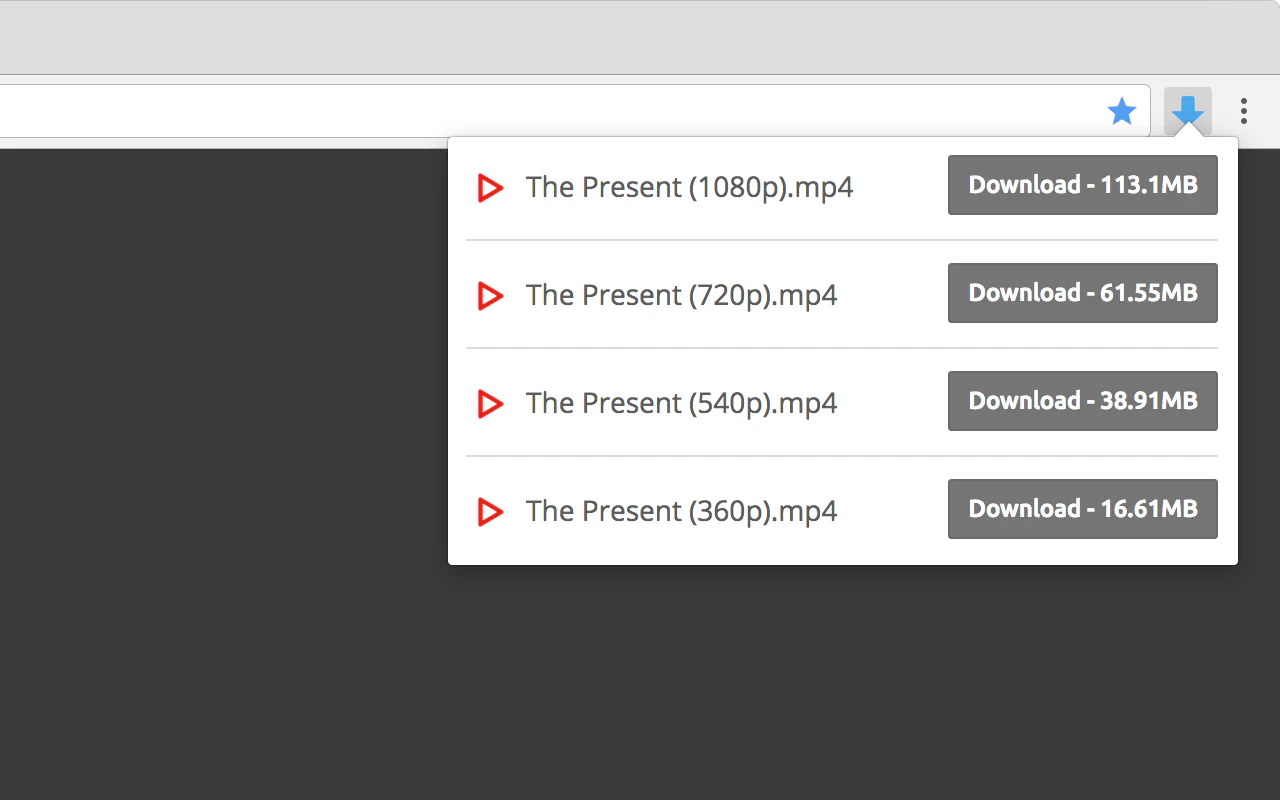1280x800 pixels.
Task: Download the smallest 16.61MB file
Action: pos(1082,509)
